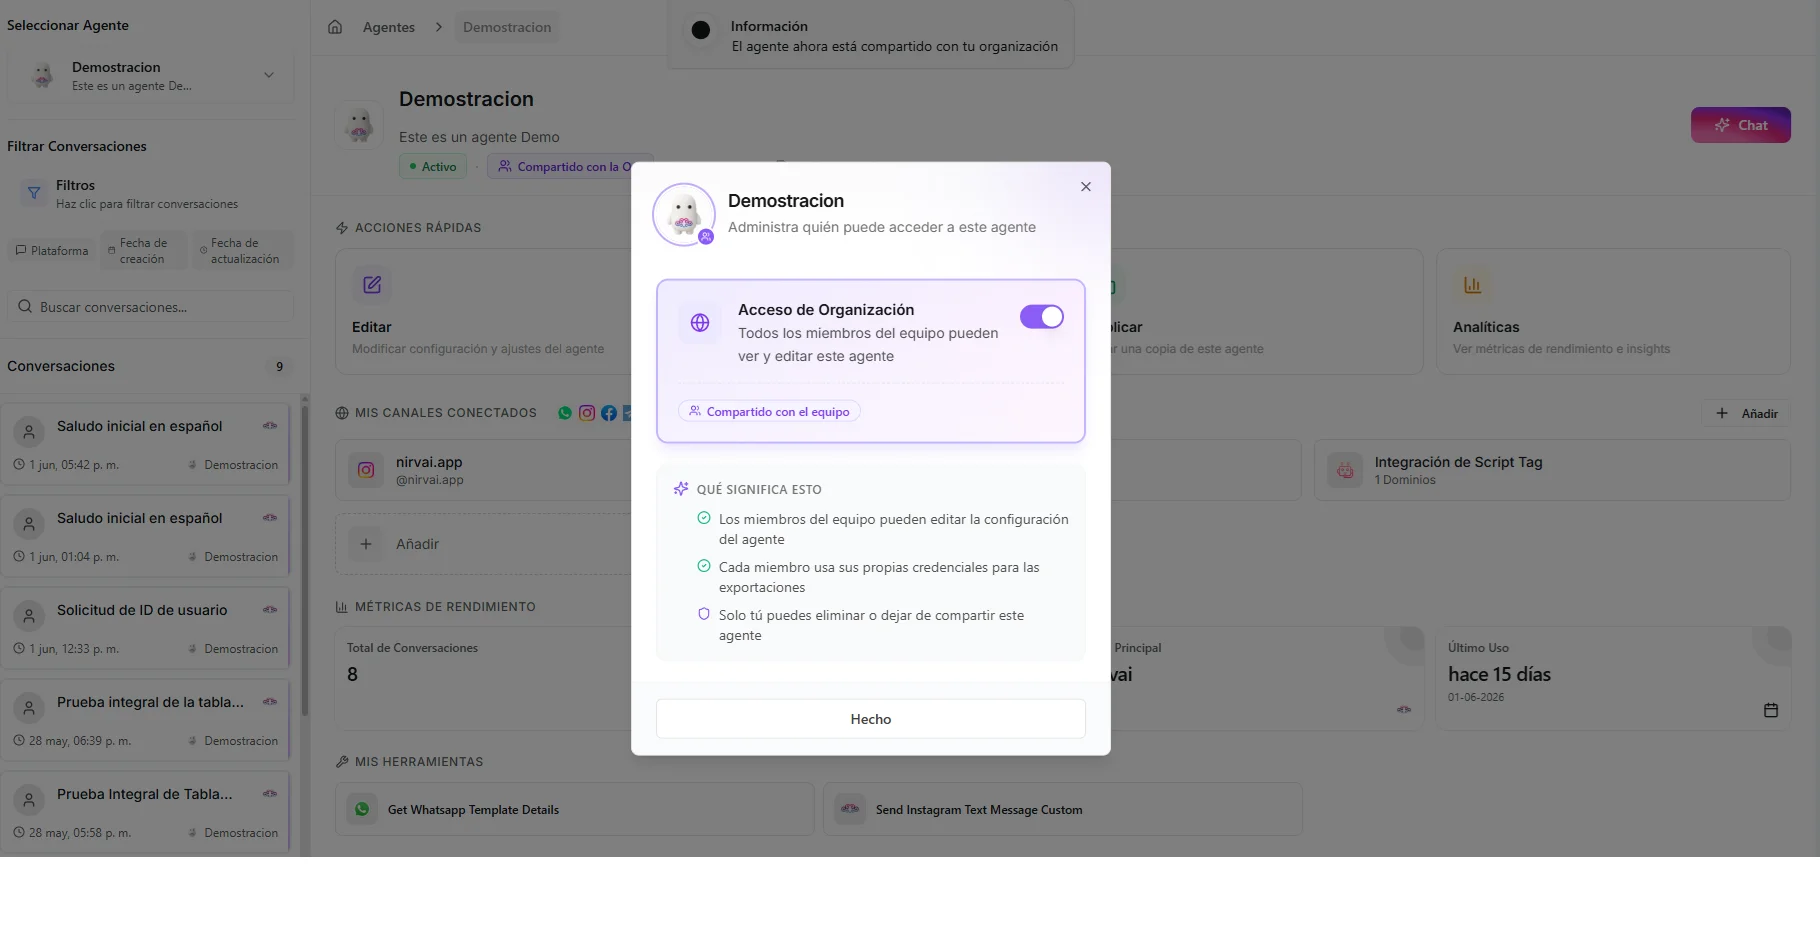Screen dimensions: 1820x945
Task: Open Solicitud de ID de usuario conversation
Action: click(145, 627)
